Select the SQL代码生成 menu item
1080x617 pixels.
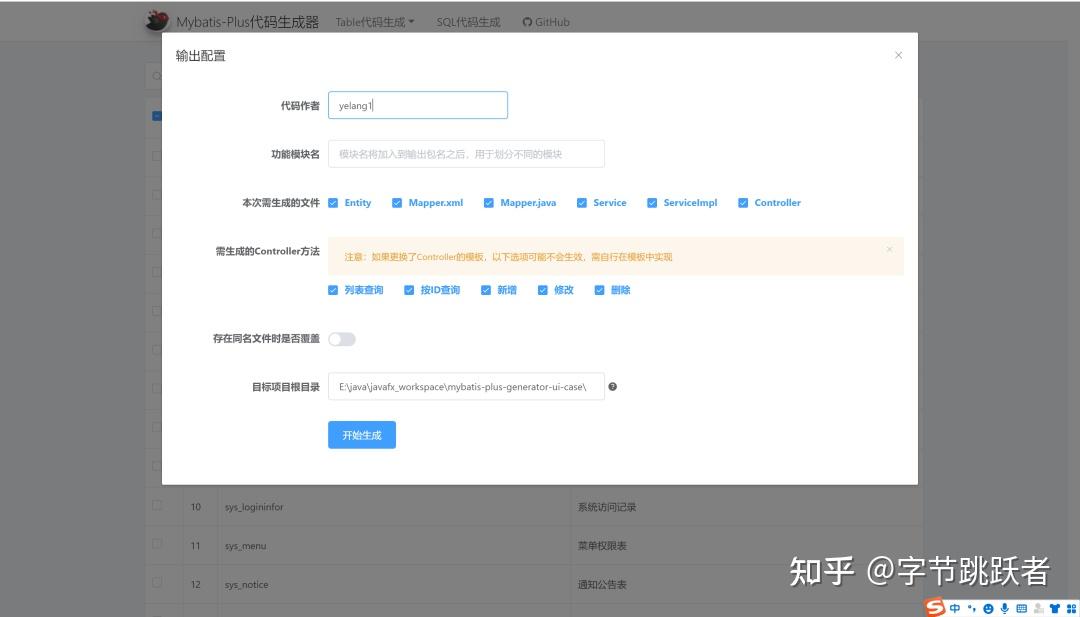(x=468, y=21)
